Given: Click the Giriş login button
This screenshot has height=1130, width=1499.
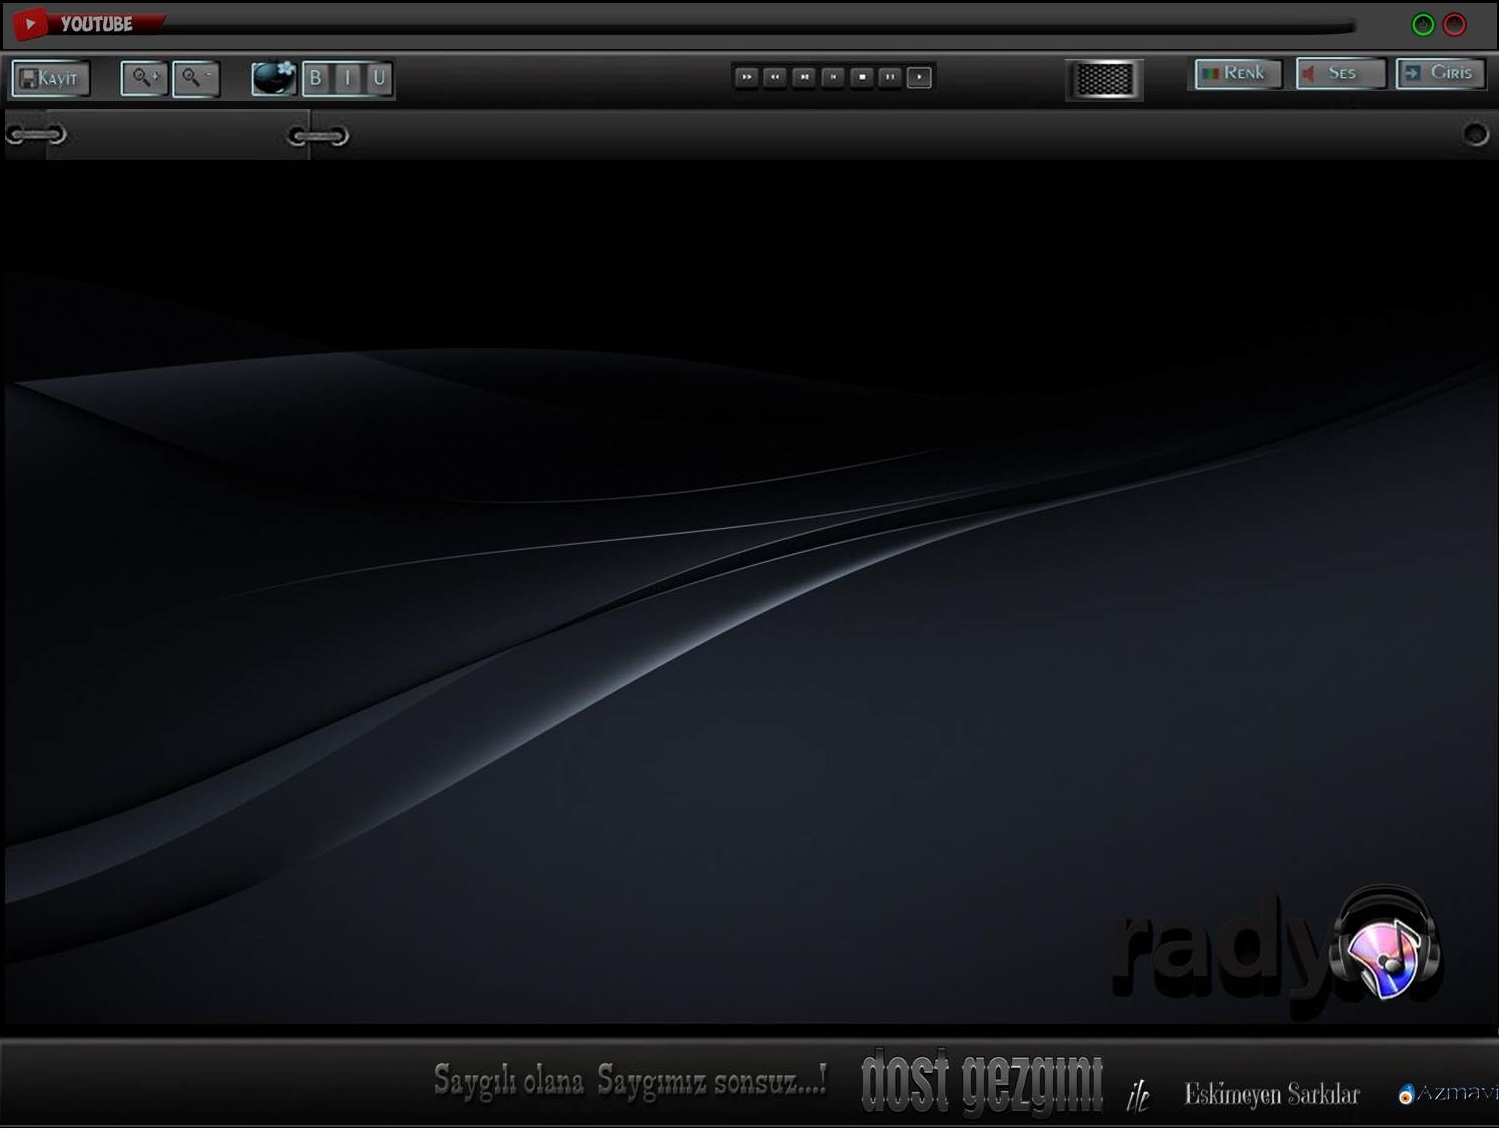Looking at the screenshot, I should pos(1439,73).
